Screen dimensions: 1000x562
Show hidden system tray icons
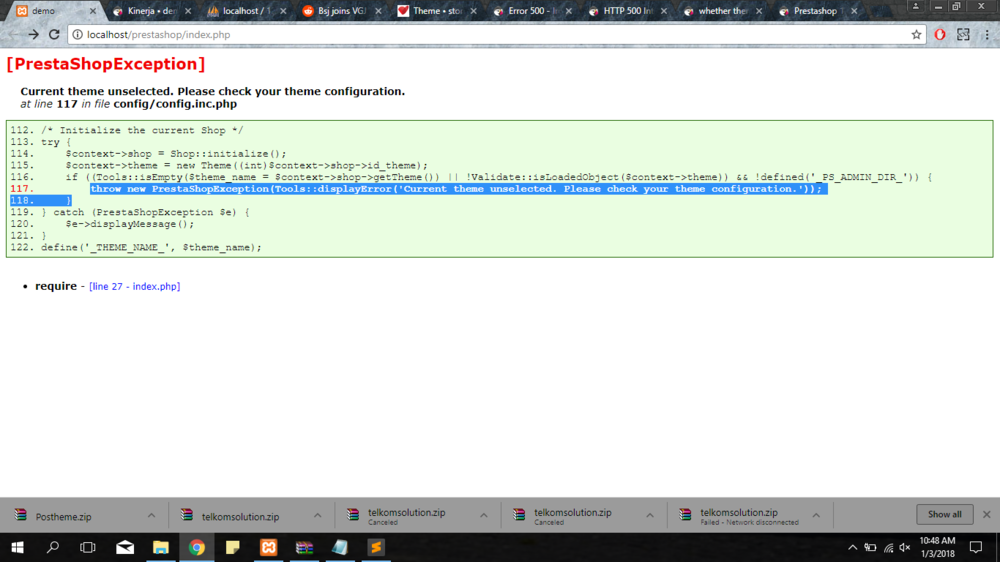[853, 547]
